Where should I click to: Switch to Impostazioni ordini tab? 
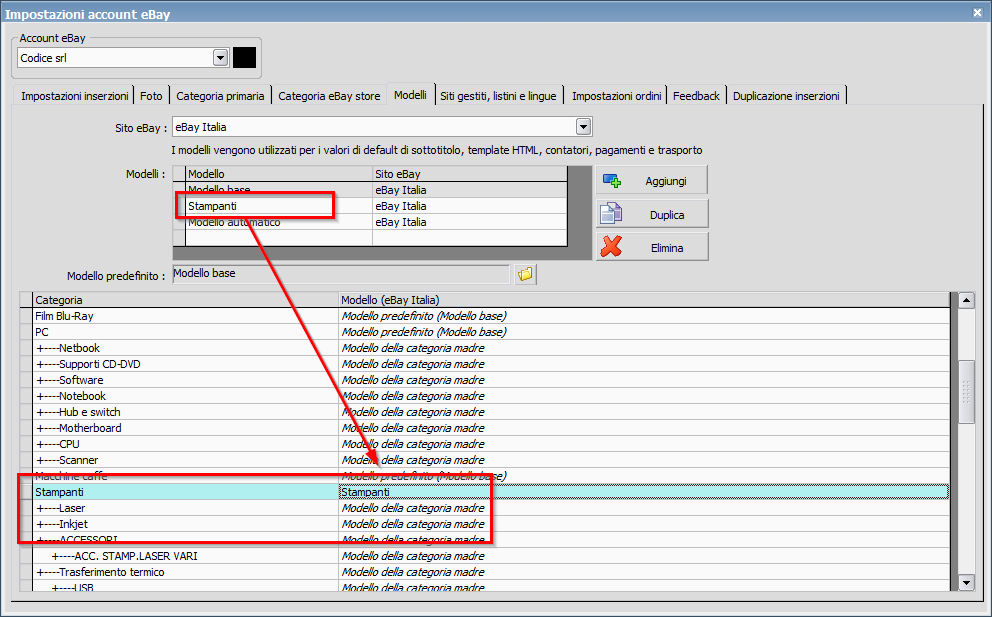coord(616,96)
